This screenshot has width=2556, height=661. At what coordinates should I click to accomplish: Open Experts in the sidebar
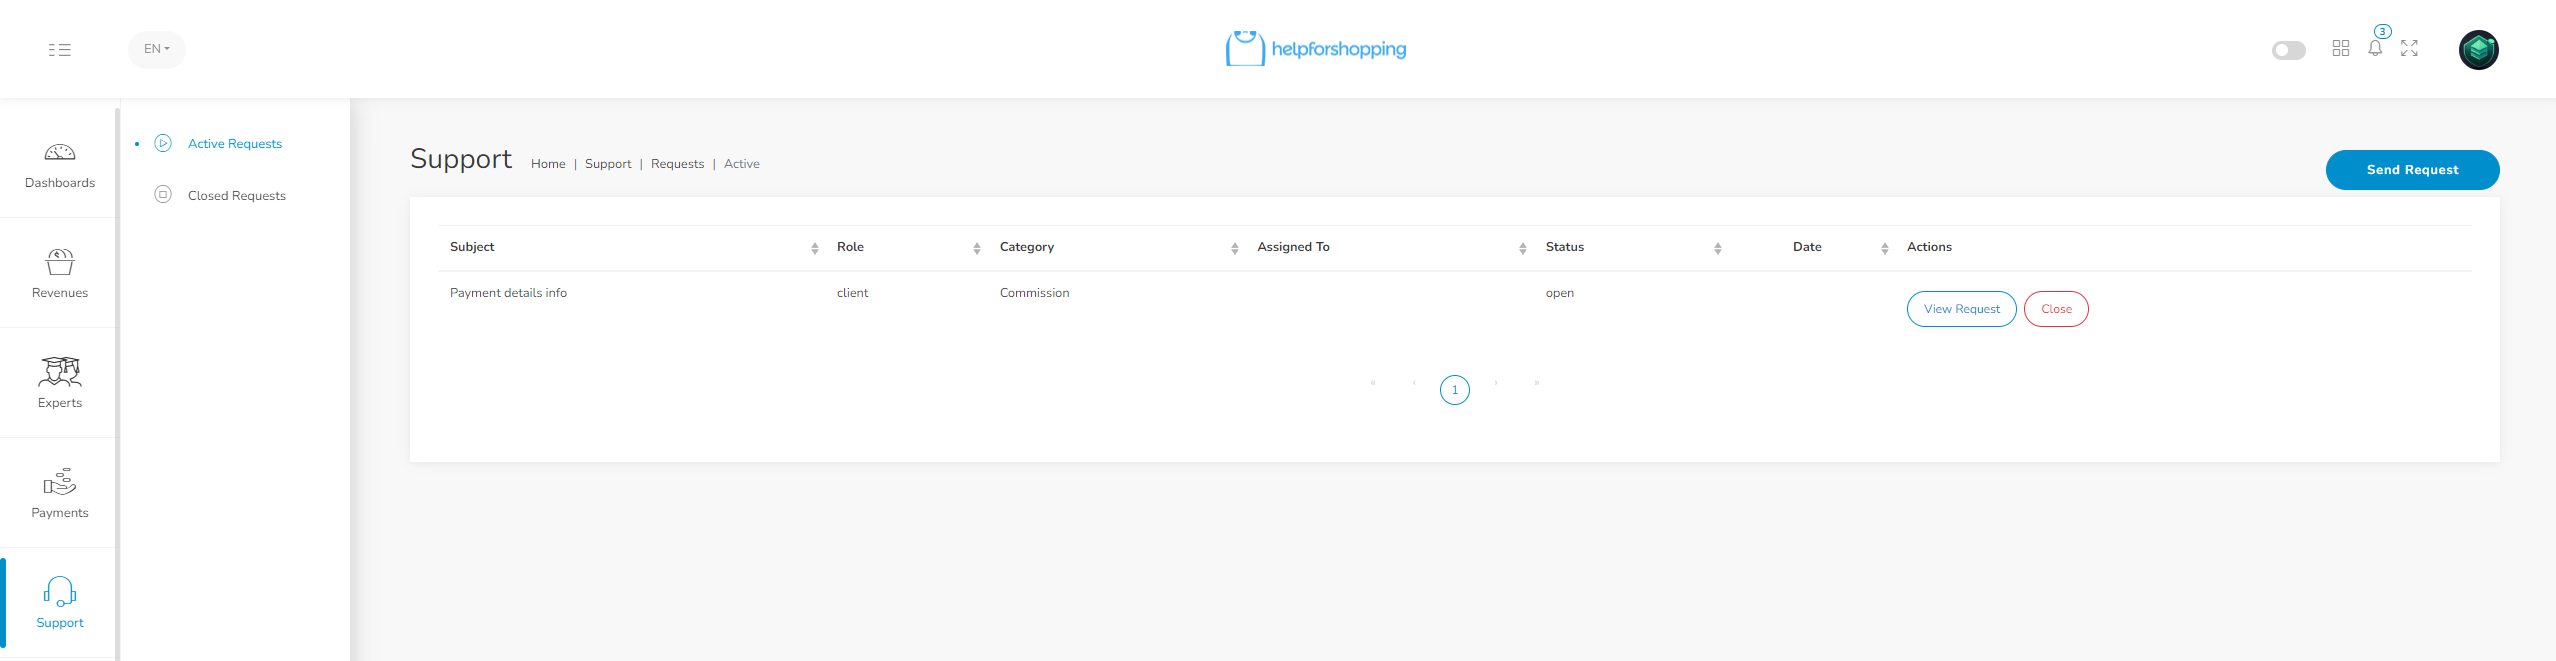[x=60, y=385]
